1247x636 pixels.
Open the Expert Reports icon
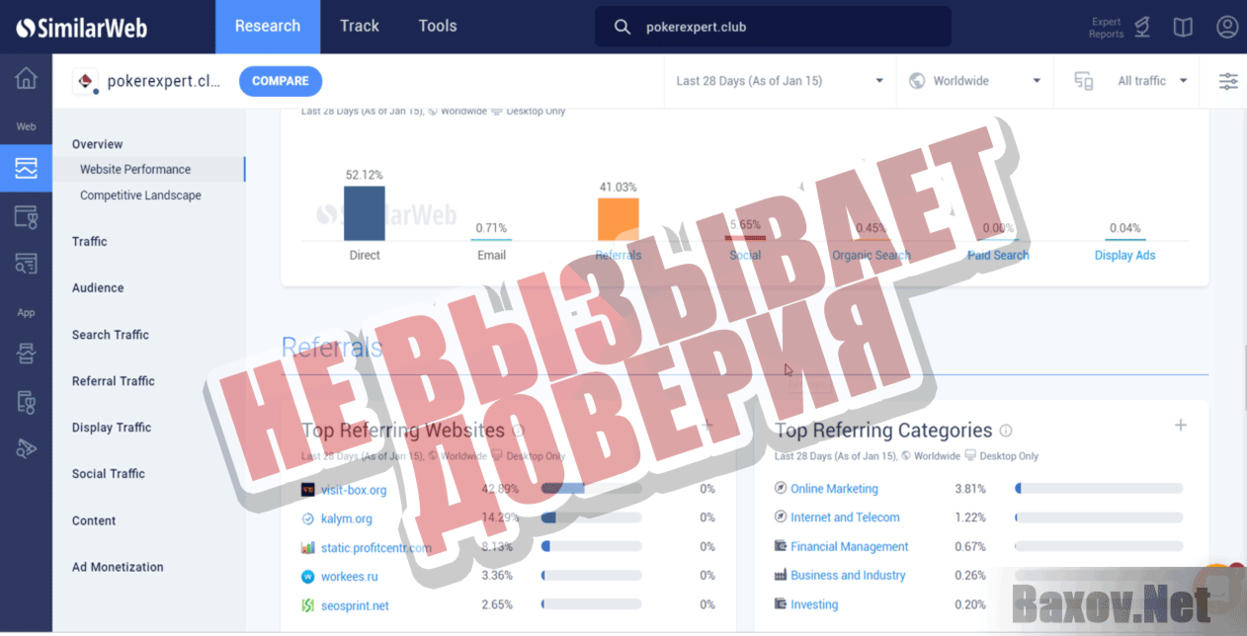1141,27
